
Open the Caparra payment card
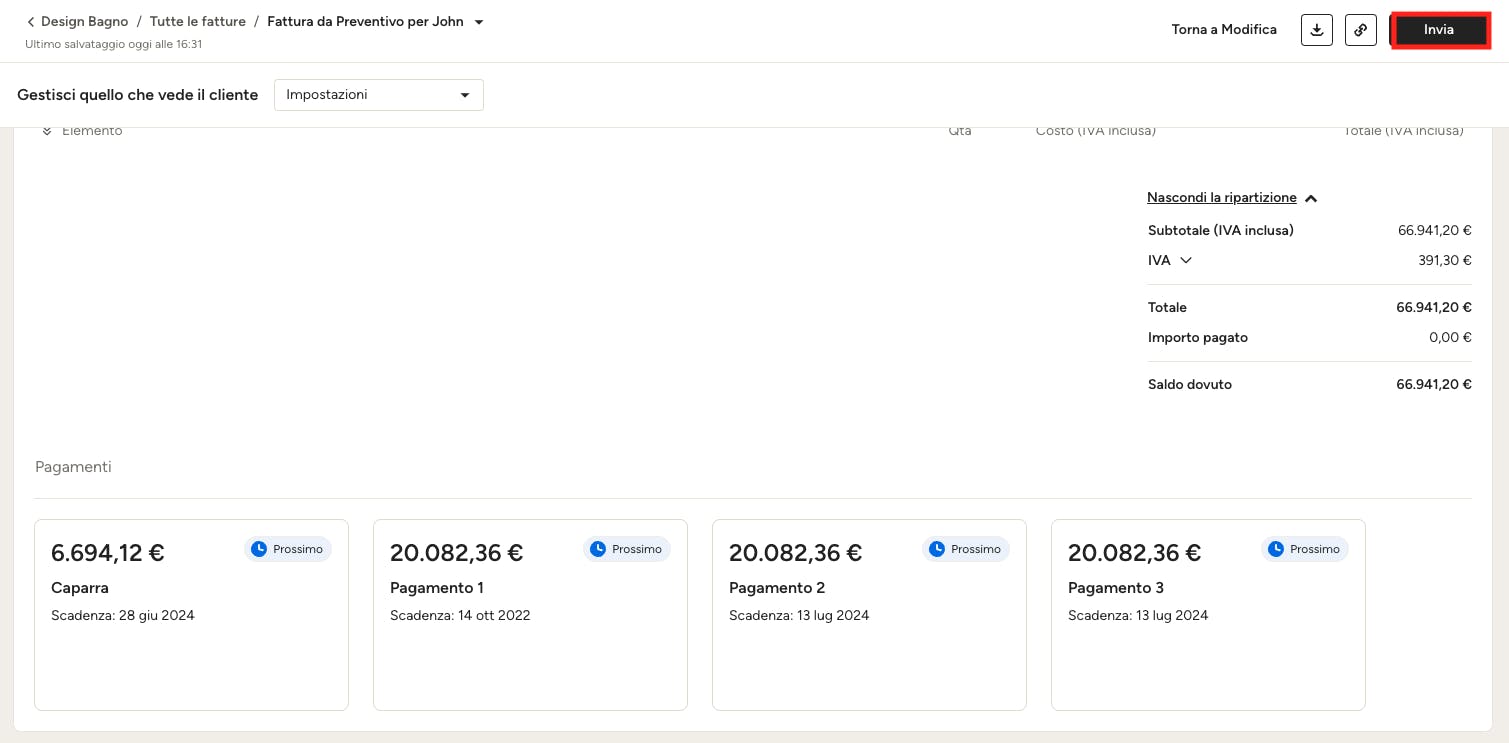pos(191,615)
